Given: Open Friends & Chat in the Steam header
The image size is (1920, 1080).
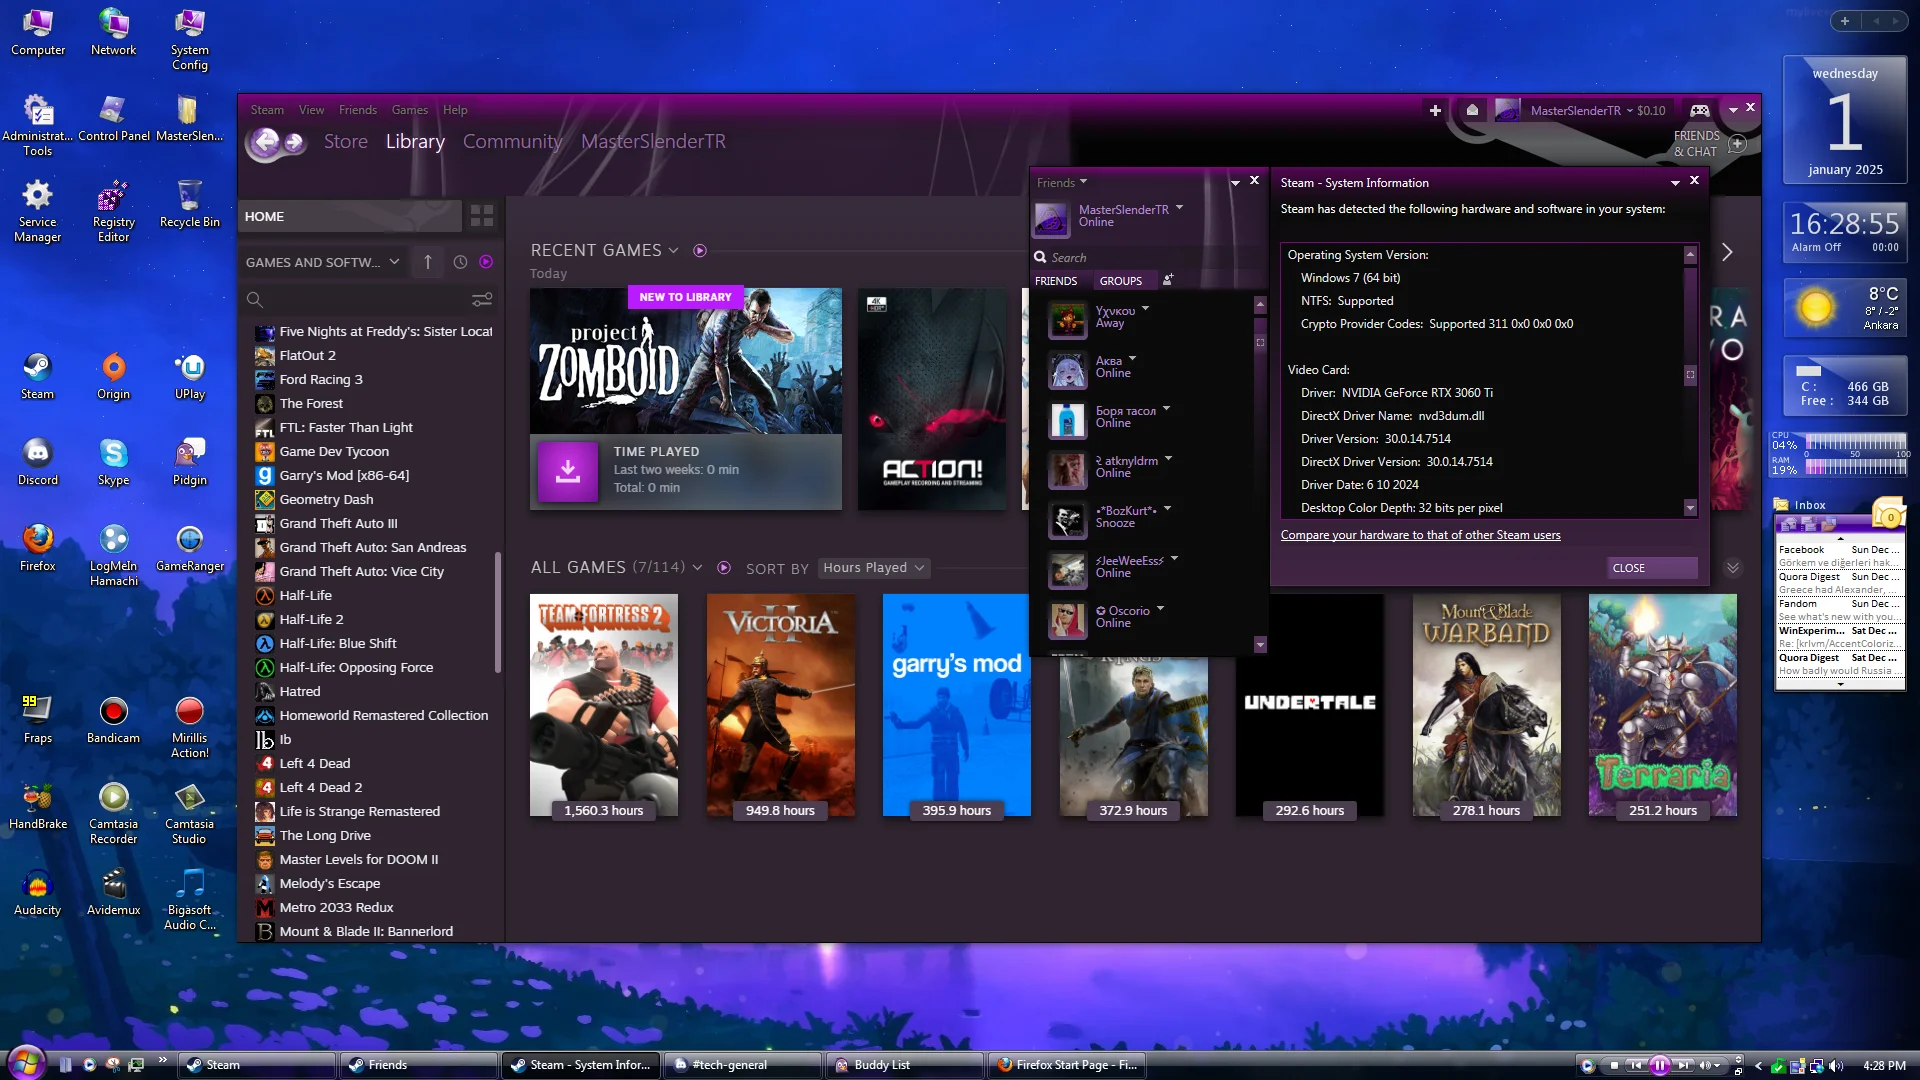Looking at the screenshot, I should tap(1709, 144).
